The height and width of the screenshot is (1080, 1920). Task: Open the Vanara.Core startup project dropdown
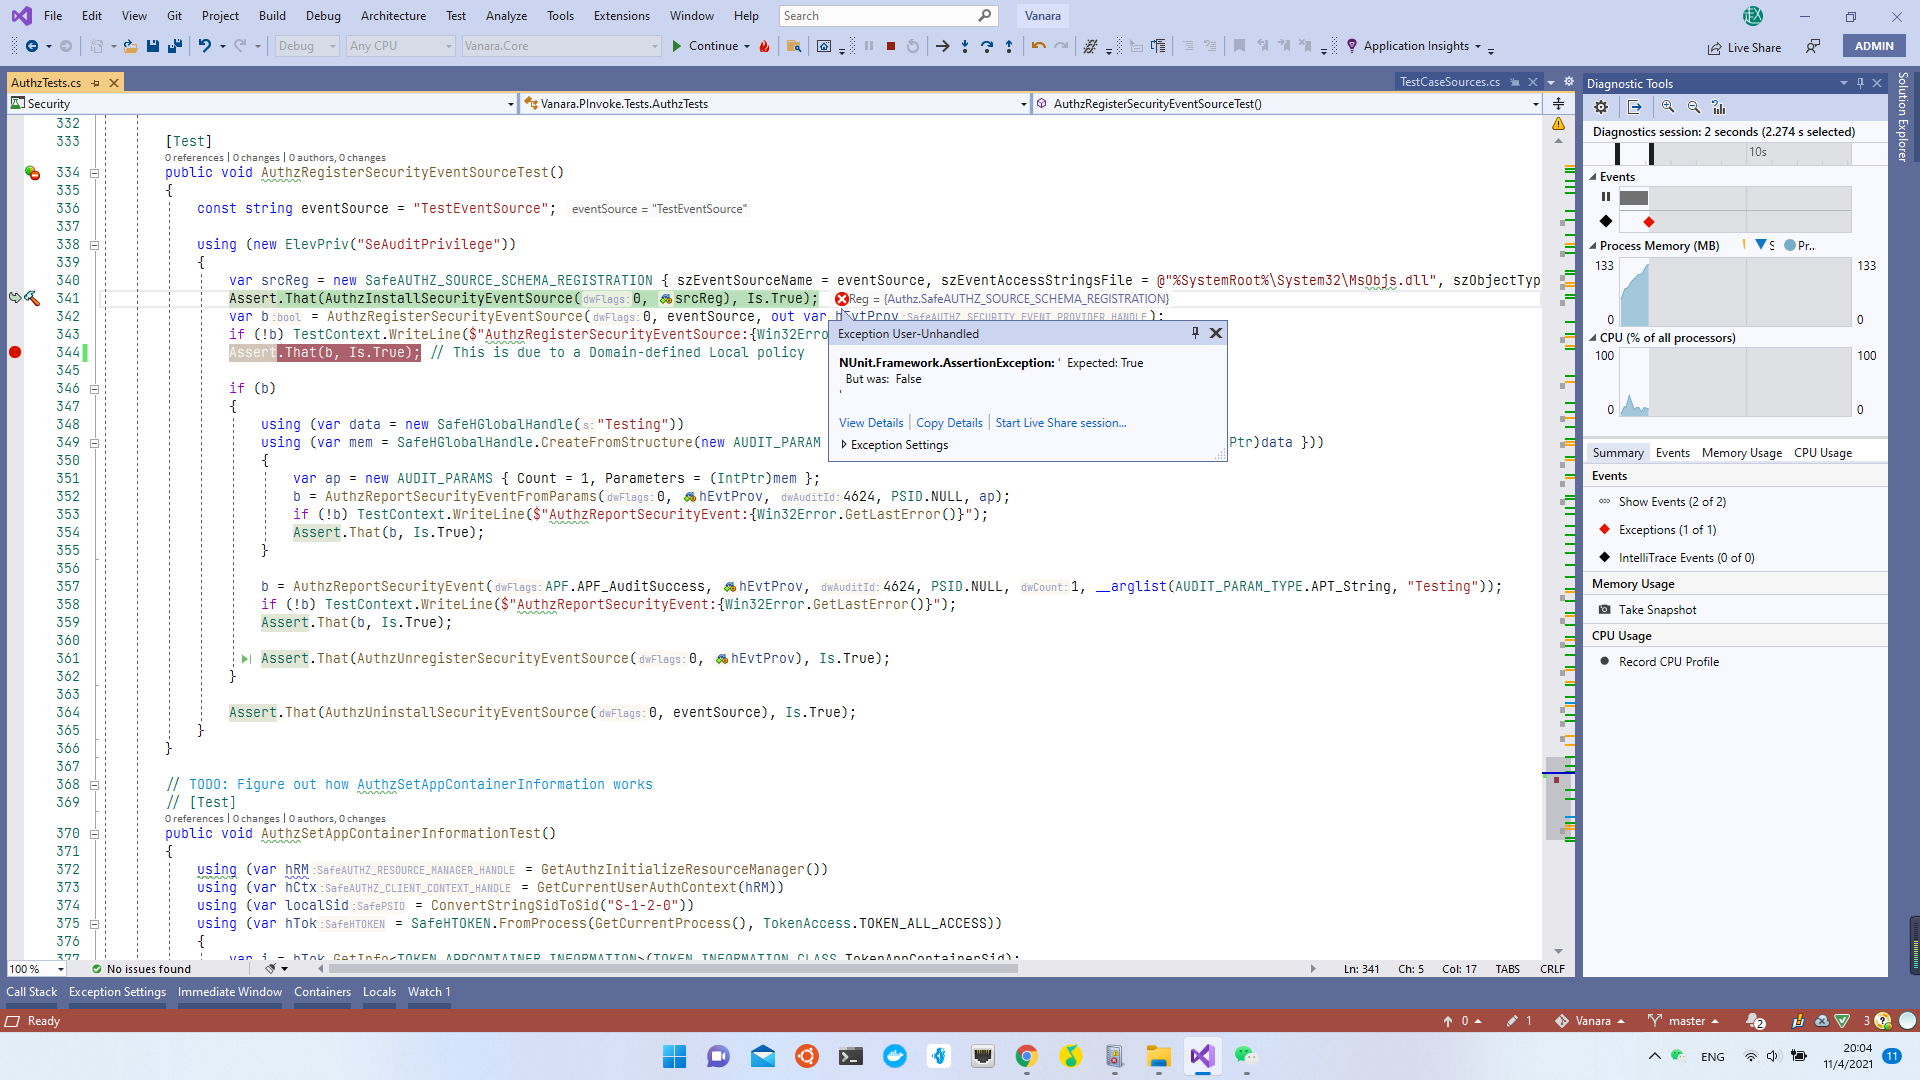click(x=562, y=46)
